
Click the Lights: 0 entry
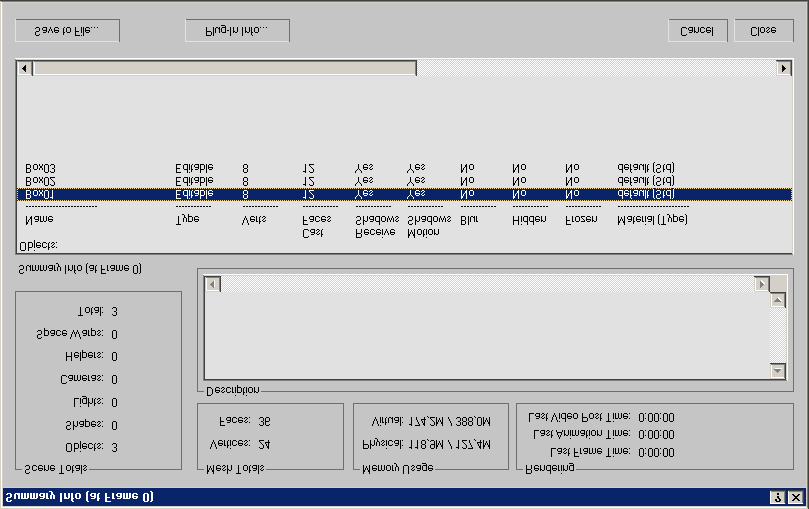tap(95, 402)
